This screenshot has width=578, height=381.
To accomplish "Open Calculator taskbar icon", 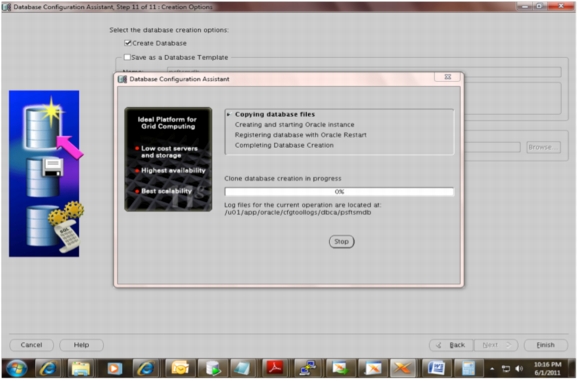I will tap(468, 368).
